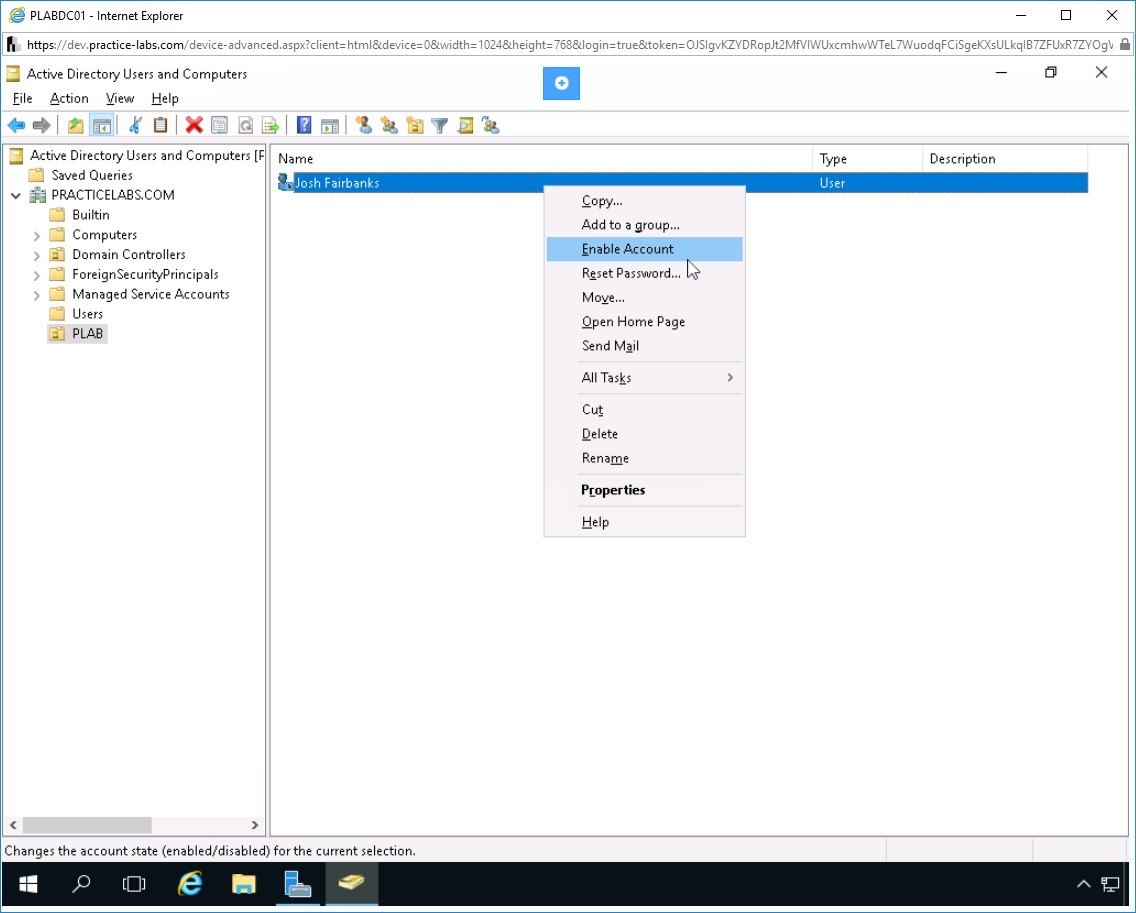Select PLAB organizational unit

coord(88,333)
